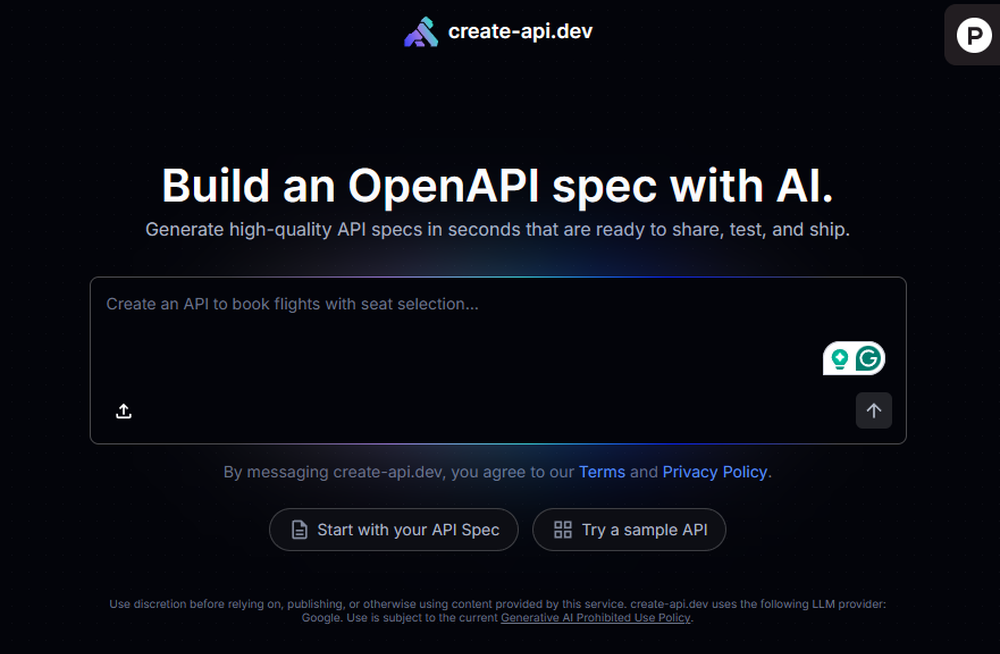Viewport: 1000px width, 654px height.
Task: Click the document icon on Start with your API Spec
Action: tap(298, 529)
